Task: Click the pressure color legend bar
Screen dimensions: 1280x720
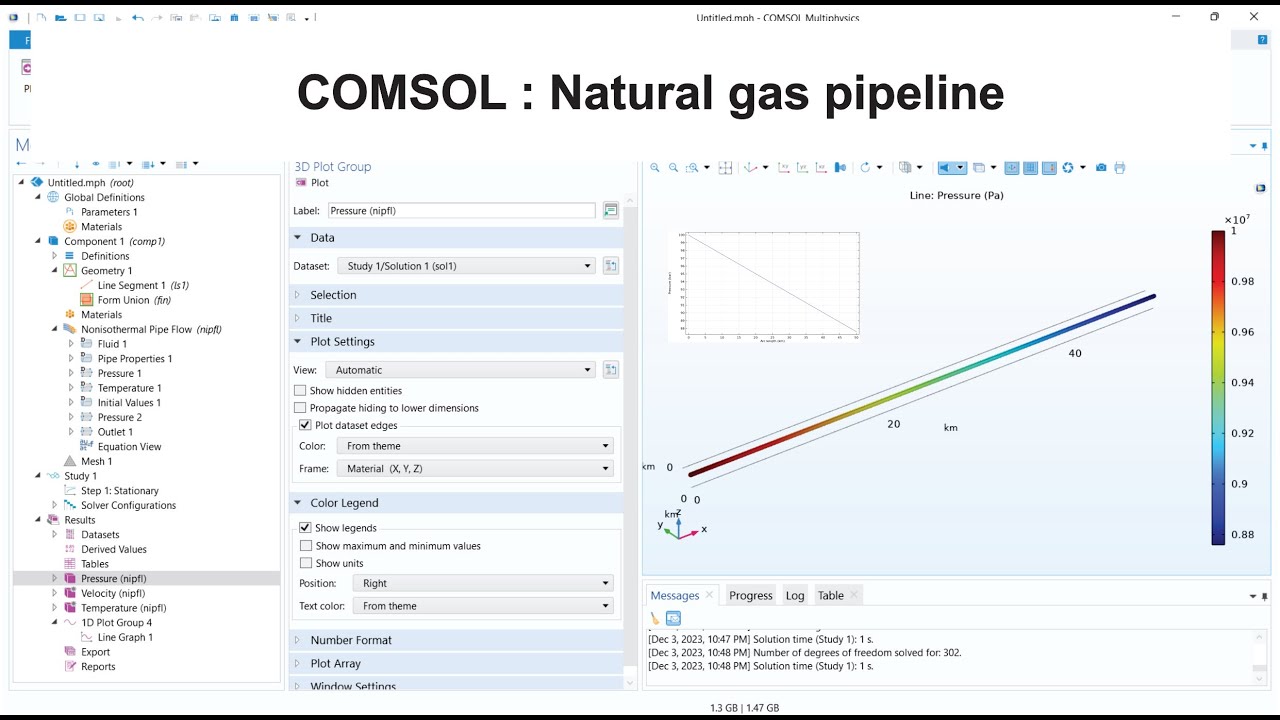Action: 1218,388
